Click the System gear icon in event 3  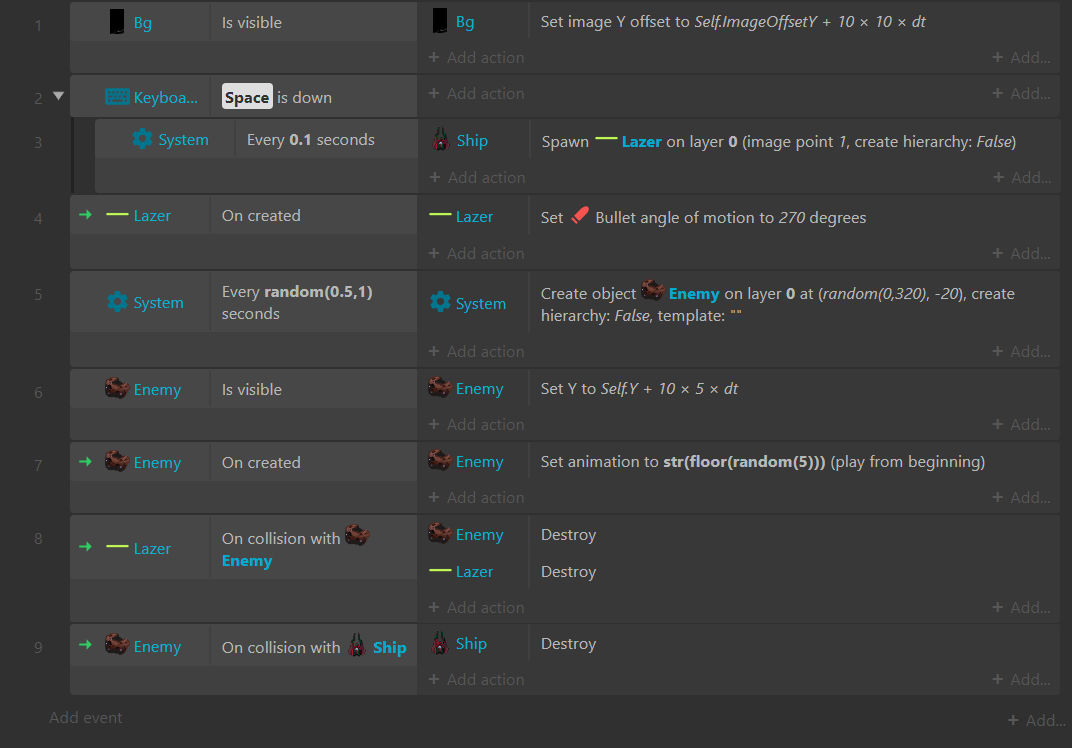142,139
